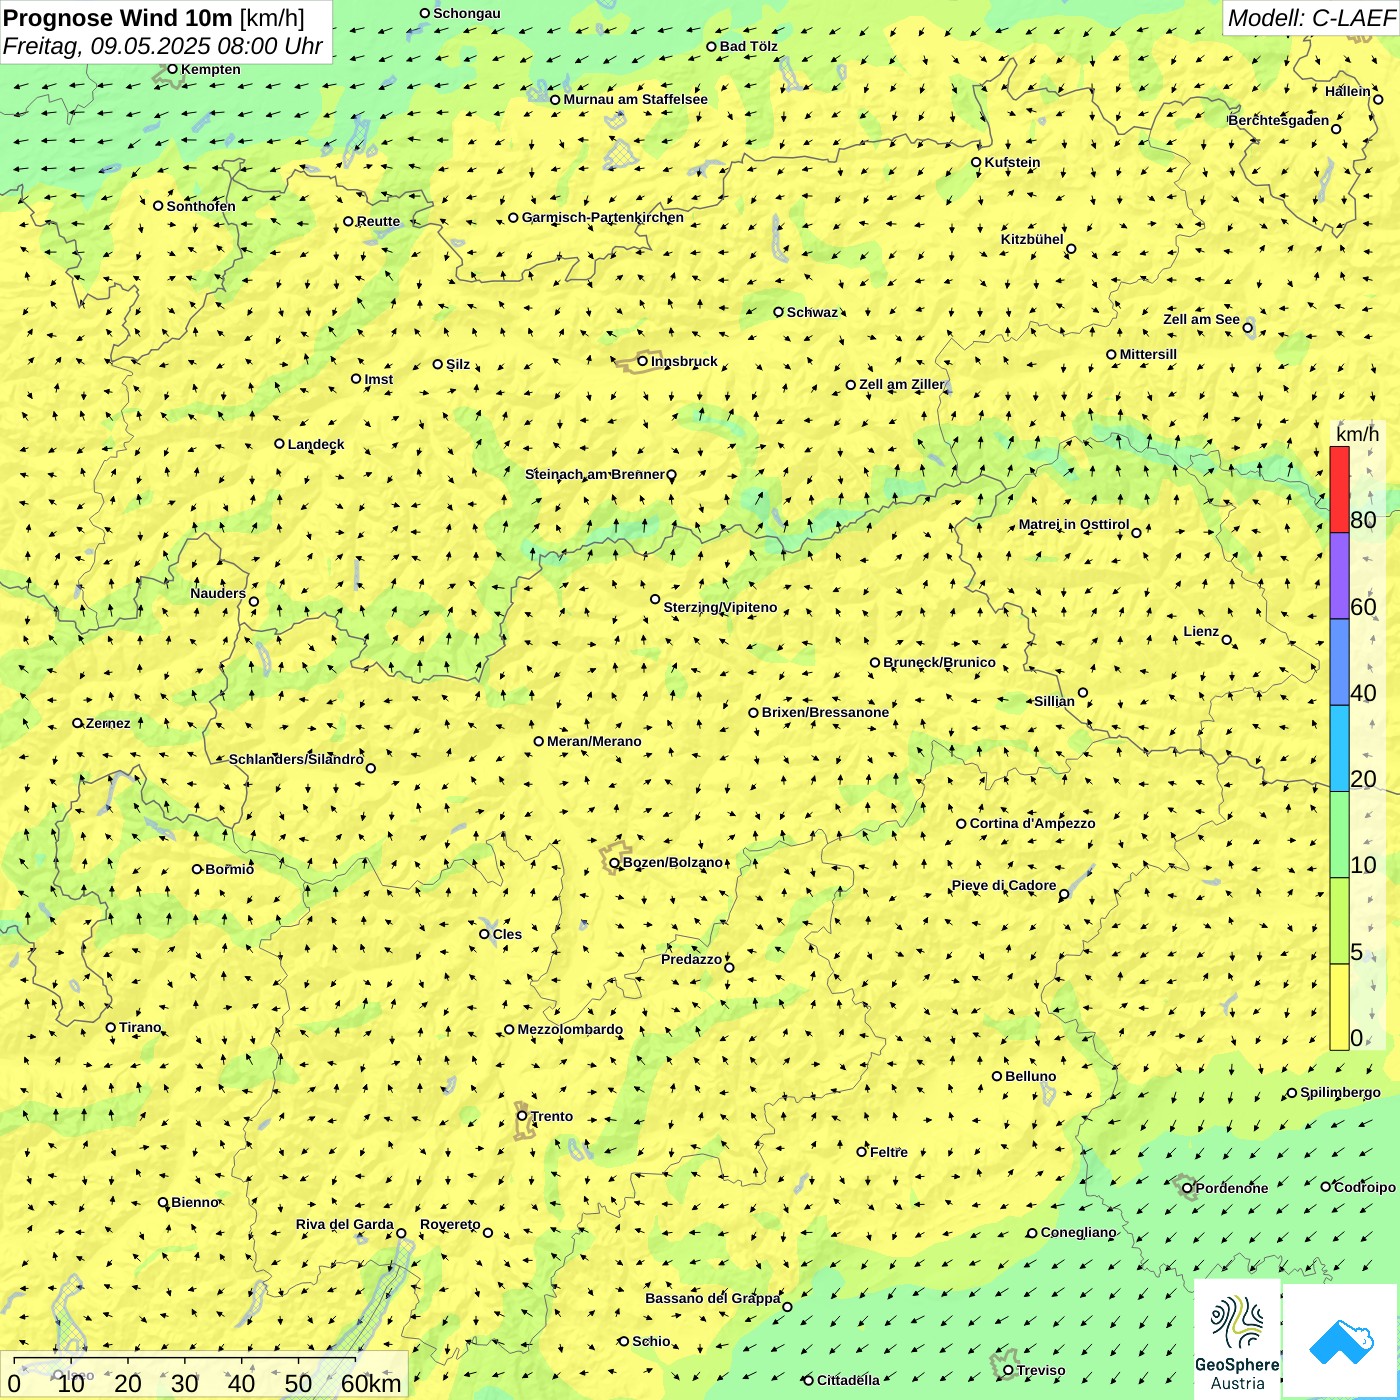Click the 'Zell am Ziller' label
Screen dimensions: 1400x1400
point(901,384)
